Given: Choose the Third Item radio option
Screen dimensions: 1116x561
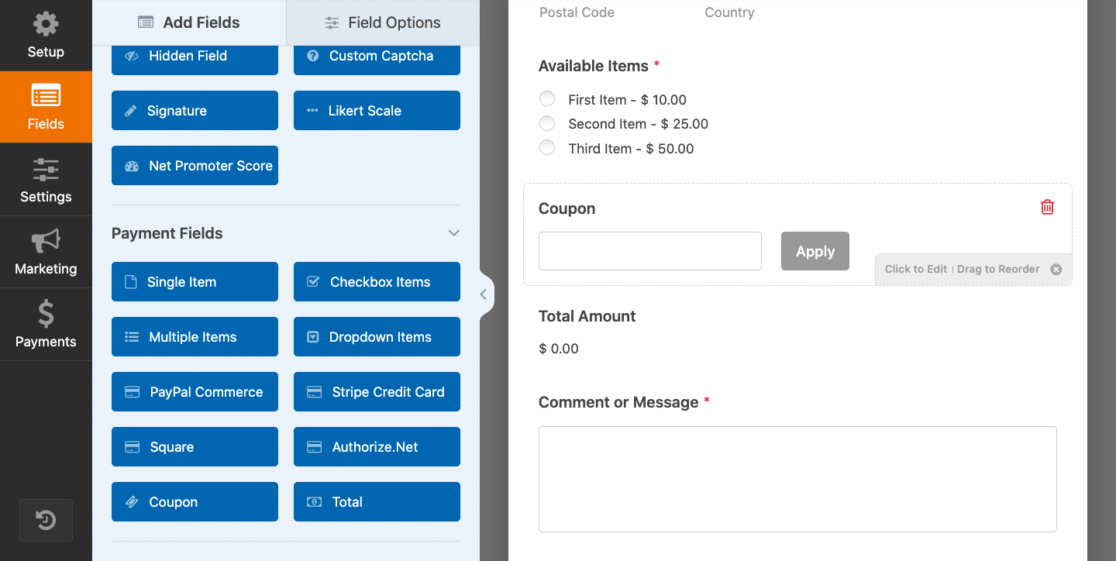Looking at the screenshot, I should 547,148.
